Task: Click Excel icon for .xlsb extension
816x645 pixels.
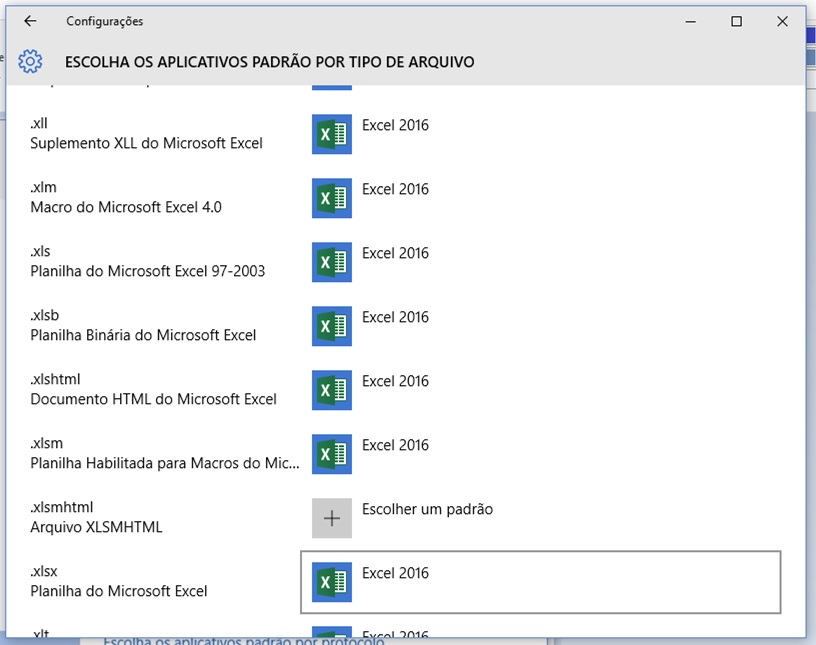Action: point(332,326)
